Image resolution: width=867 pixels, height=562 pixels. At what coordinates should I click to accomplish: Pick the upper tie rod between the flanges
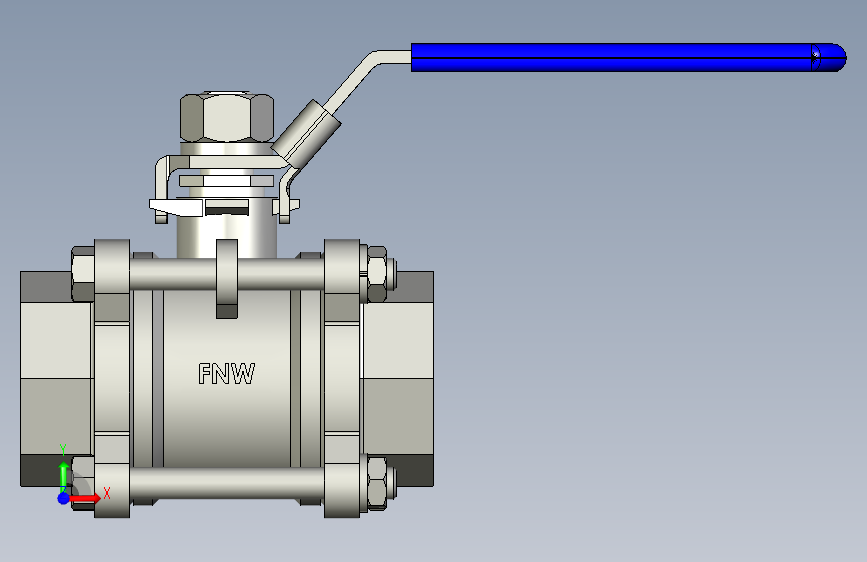click(x=227, y=274)
